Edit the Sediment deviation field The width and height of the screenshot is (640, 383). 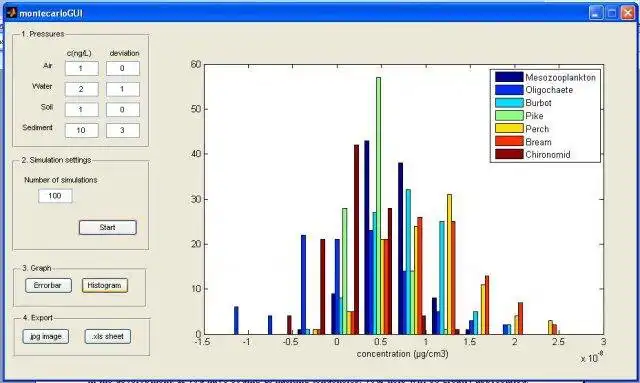(x=123, y=130)
